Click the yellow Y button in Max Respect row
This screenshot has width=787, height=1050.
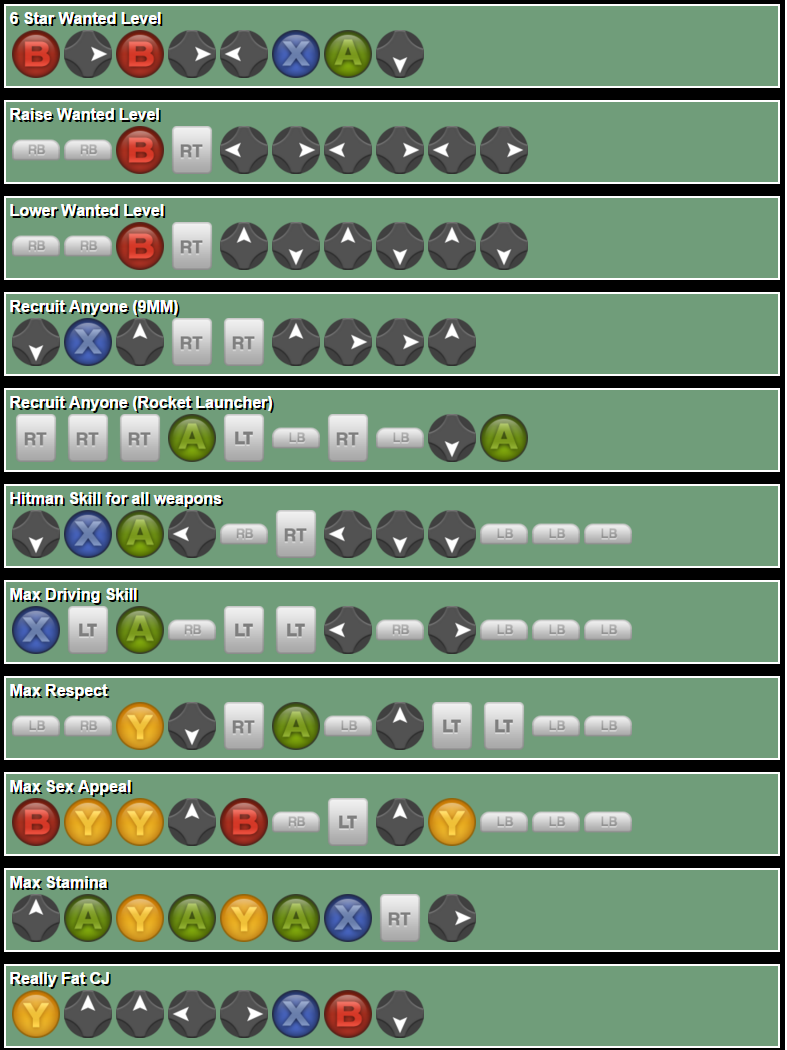pos(140,726)
